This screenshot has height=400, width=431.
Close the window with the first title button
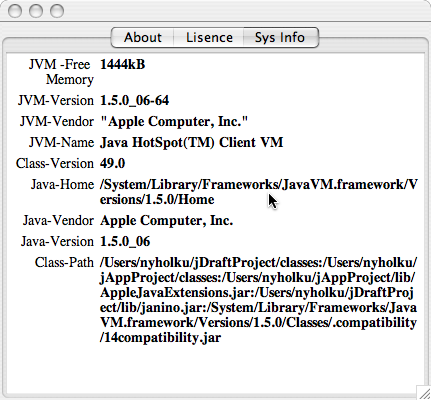tap(15, 11)
